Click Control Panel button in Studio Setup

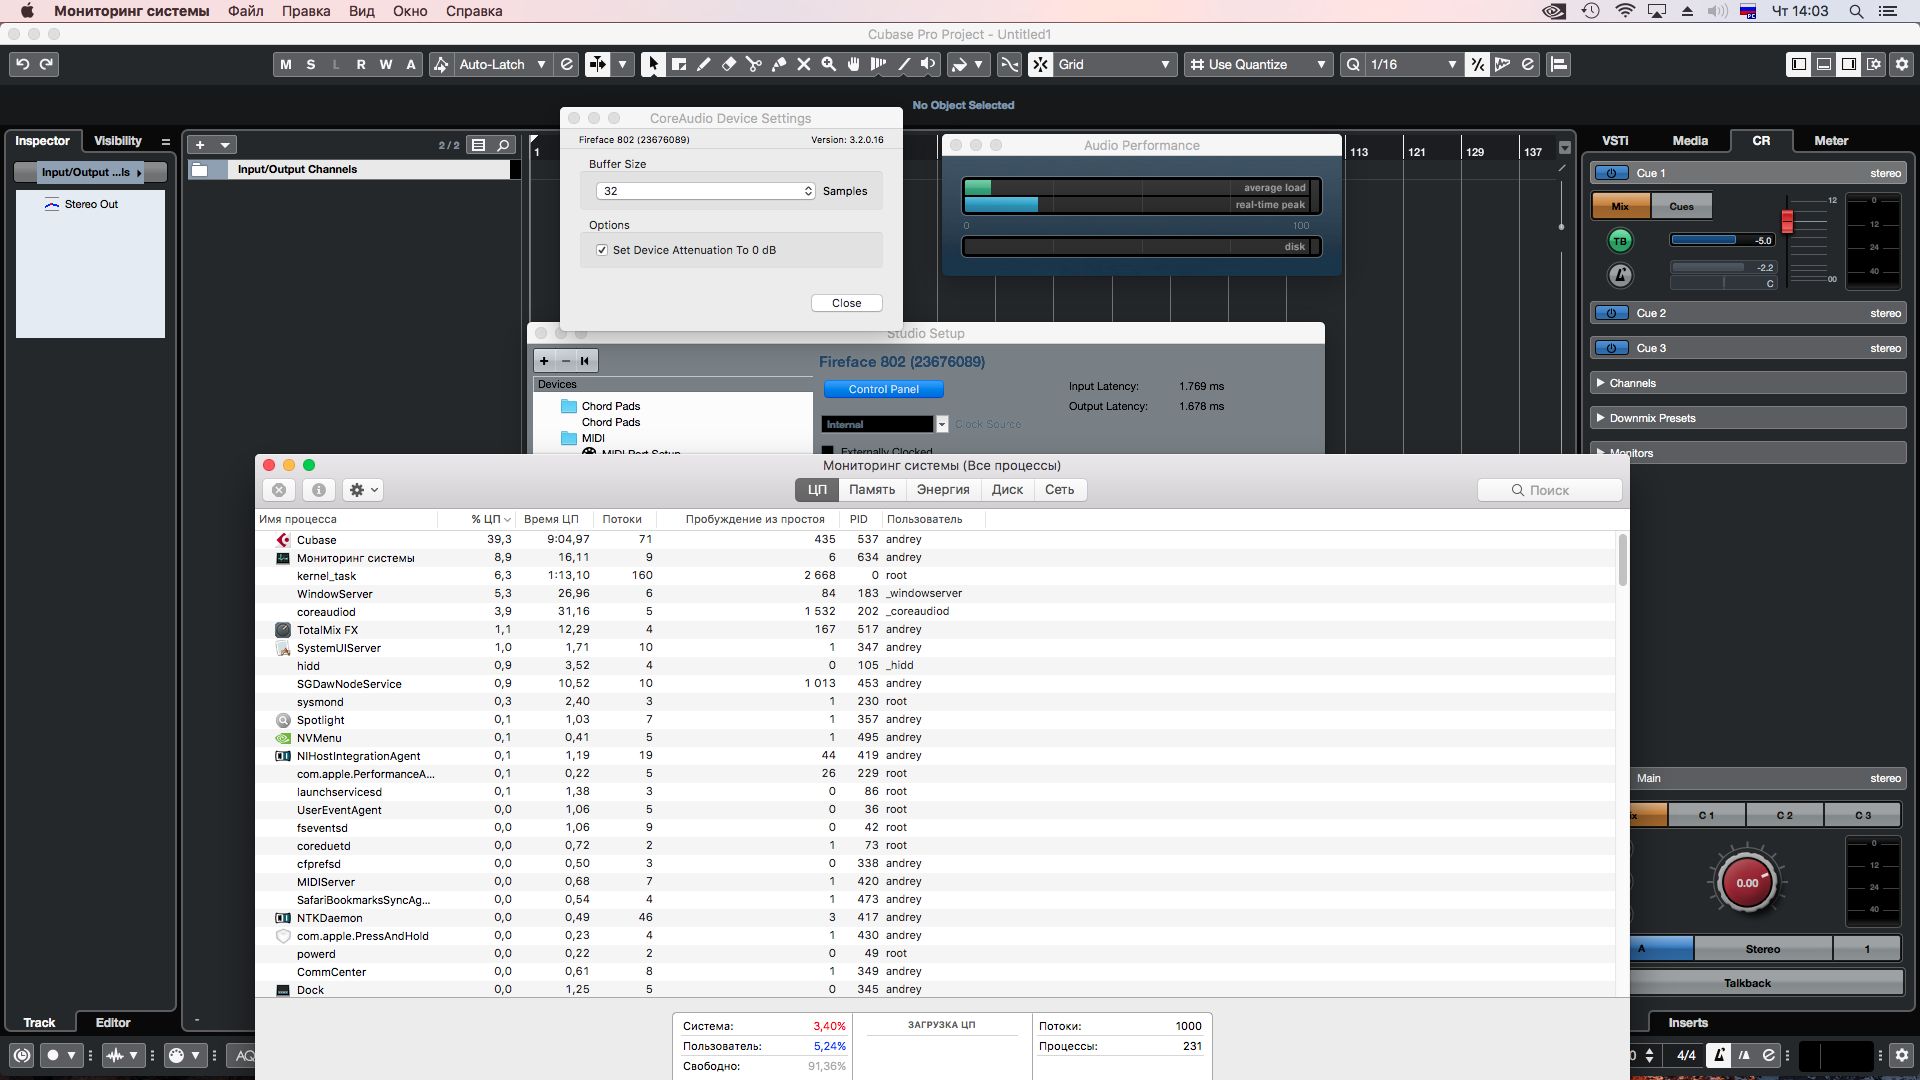883,389
